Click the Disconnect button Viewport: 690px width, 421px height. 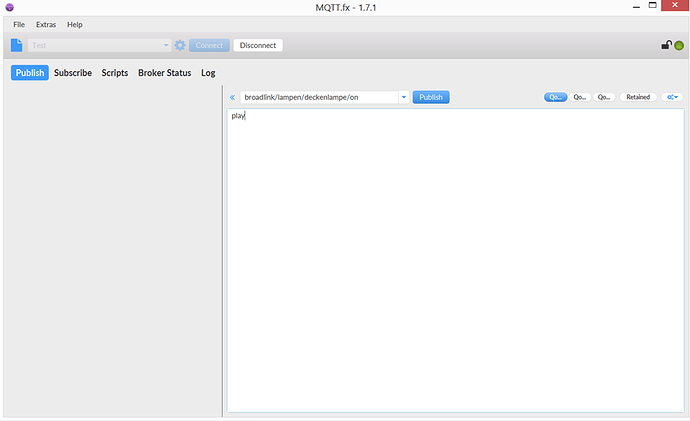click(x=258, y=45)
